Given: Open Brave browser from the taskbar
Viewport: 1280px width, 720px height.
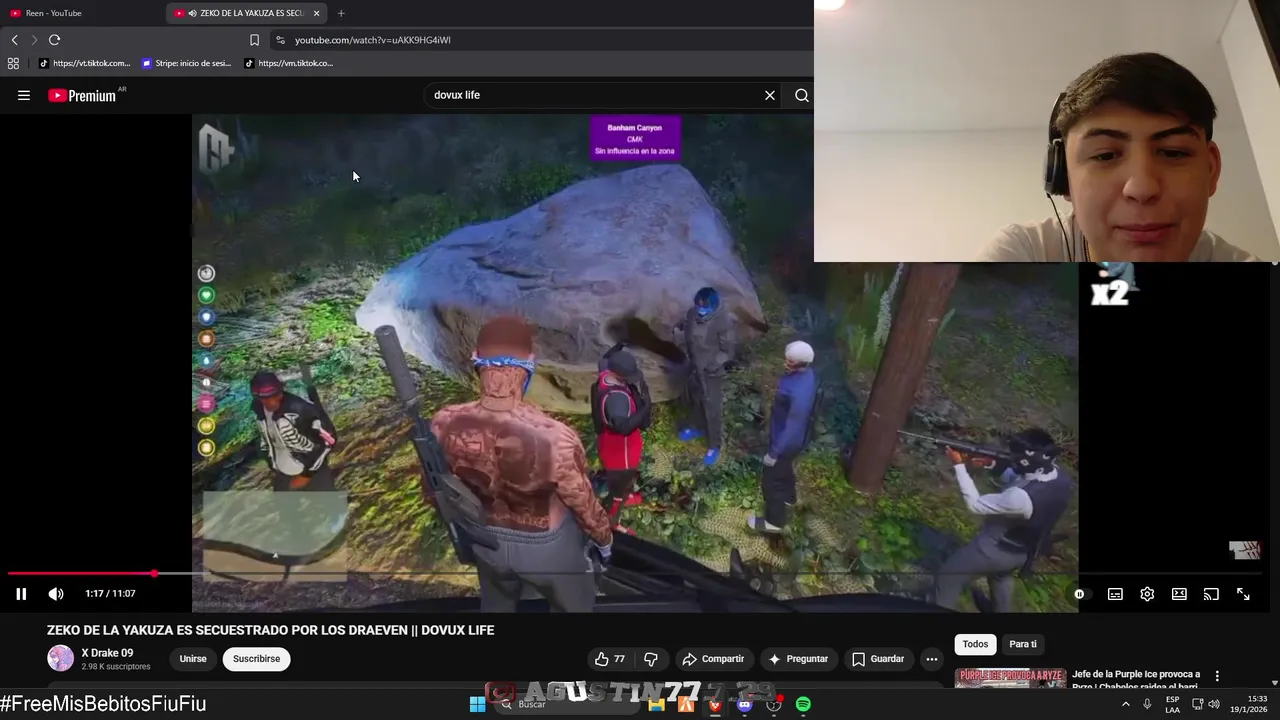Looking at the screenshot, I should 714,704.
